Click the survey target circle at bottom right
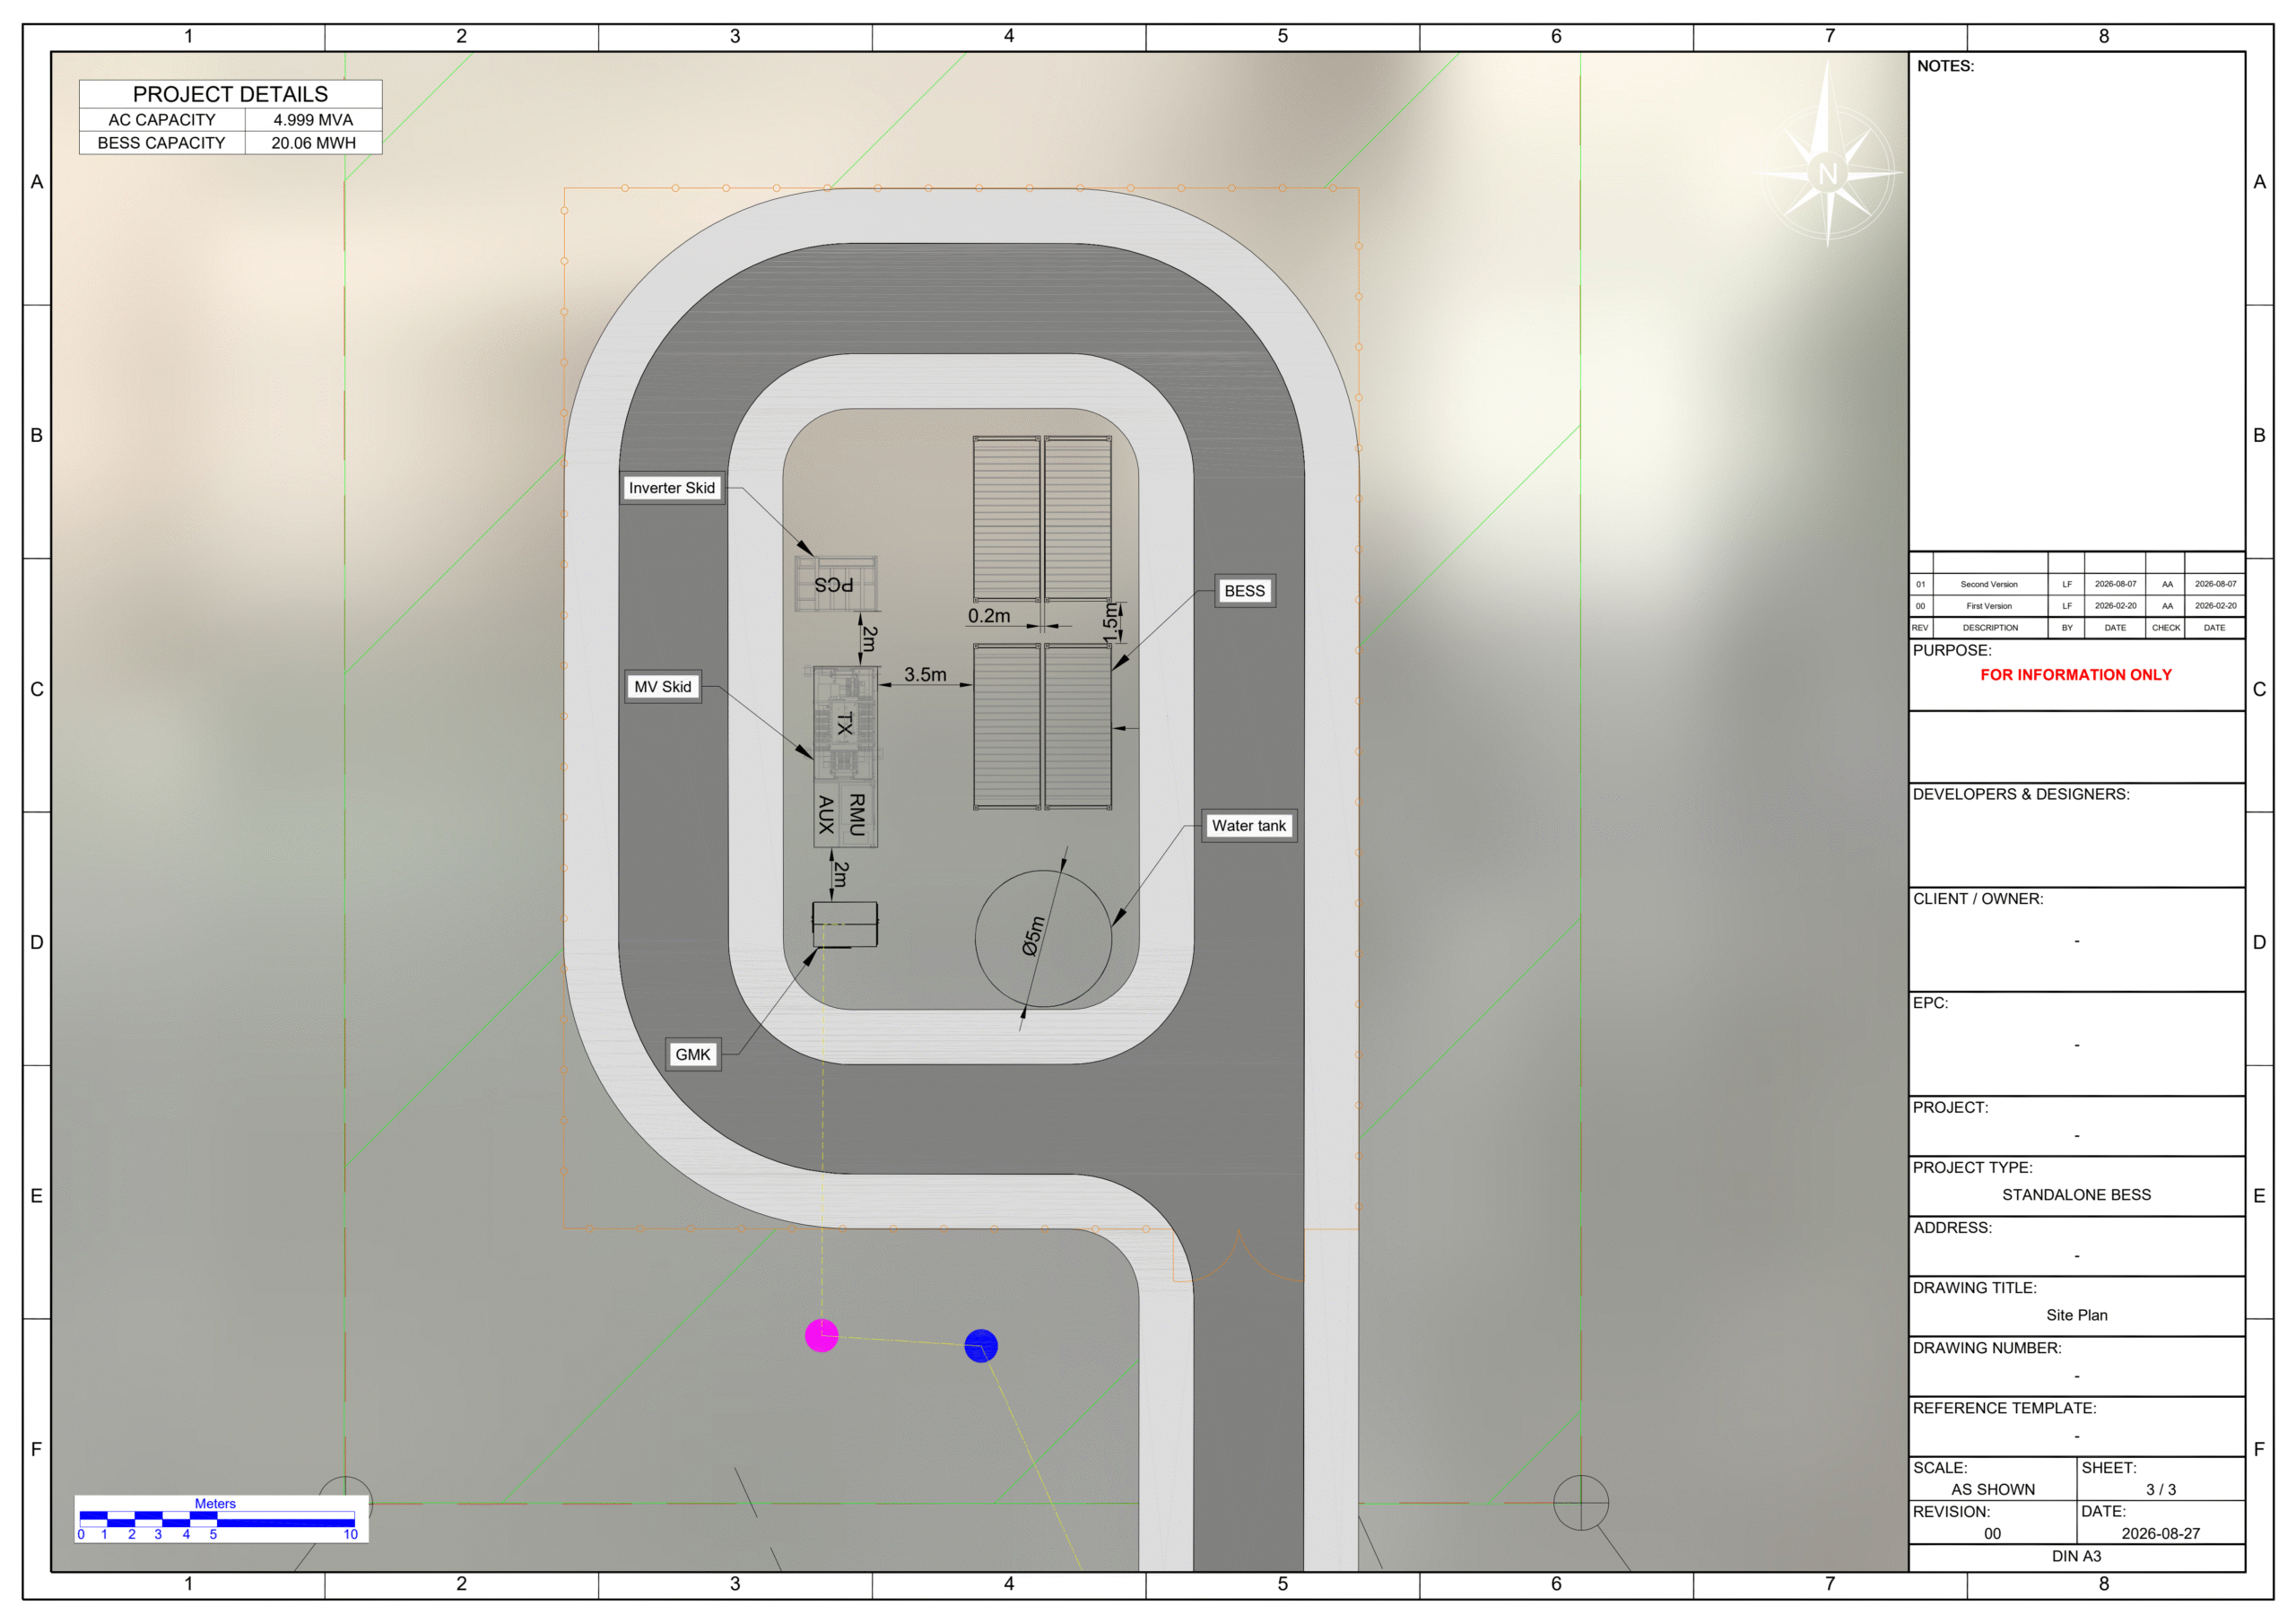 1581,1502
